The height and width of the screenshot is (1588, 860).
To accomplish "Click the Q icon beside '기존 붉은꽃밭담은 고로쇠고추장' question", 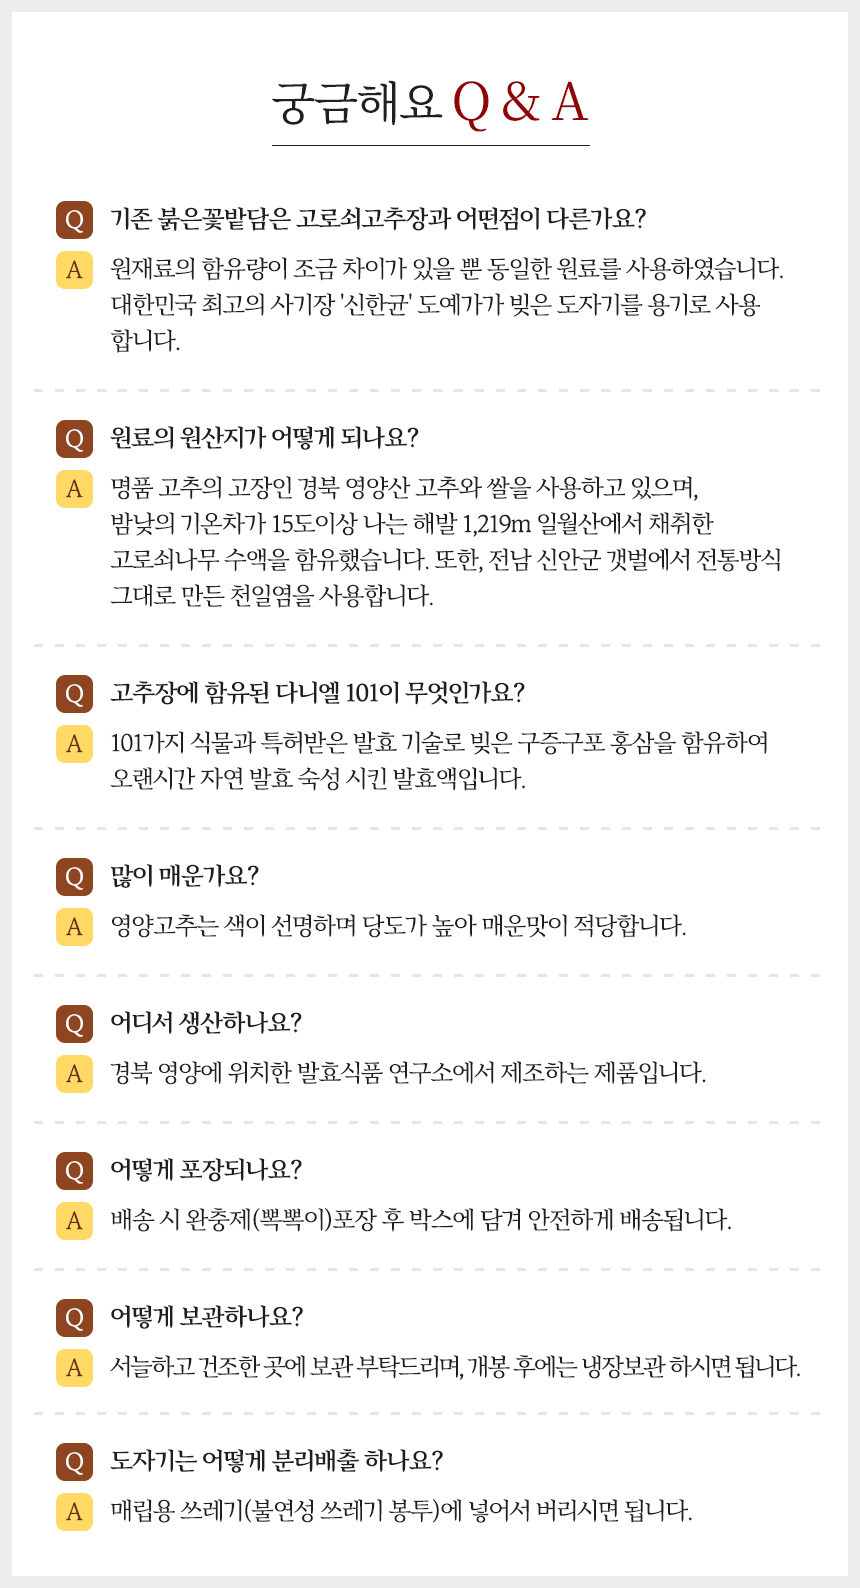I will point(74,220).
